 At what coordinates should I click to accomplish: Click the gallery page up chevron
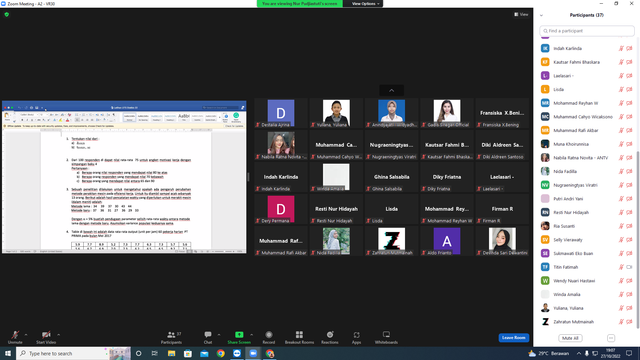(x=391, y=91)
